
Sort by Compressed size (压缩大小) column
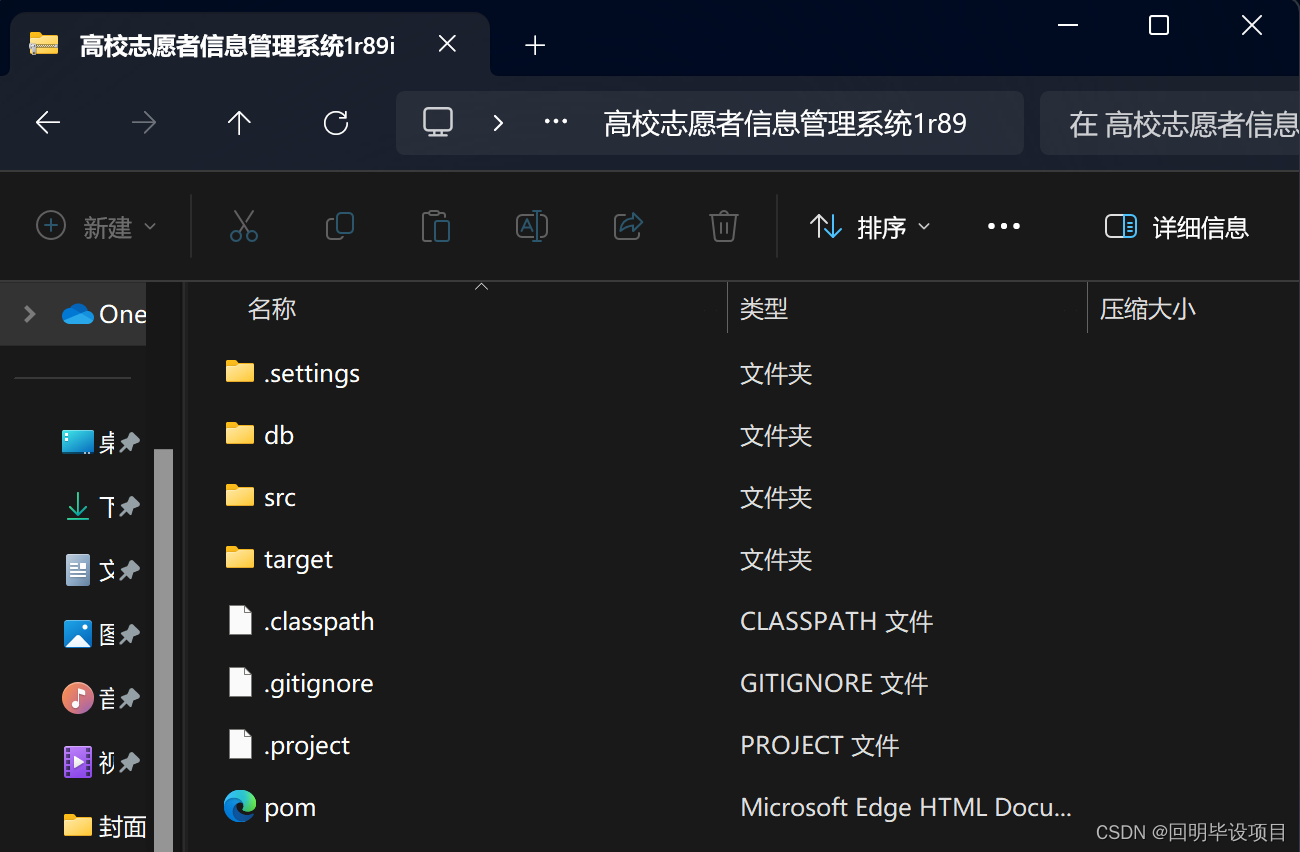[1148, 309]
